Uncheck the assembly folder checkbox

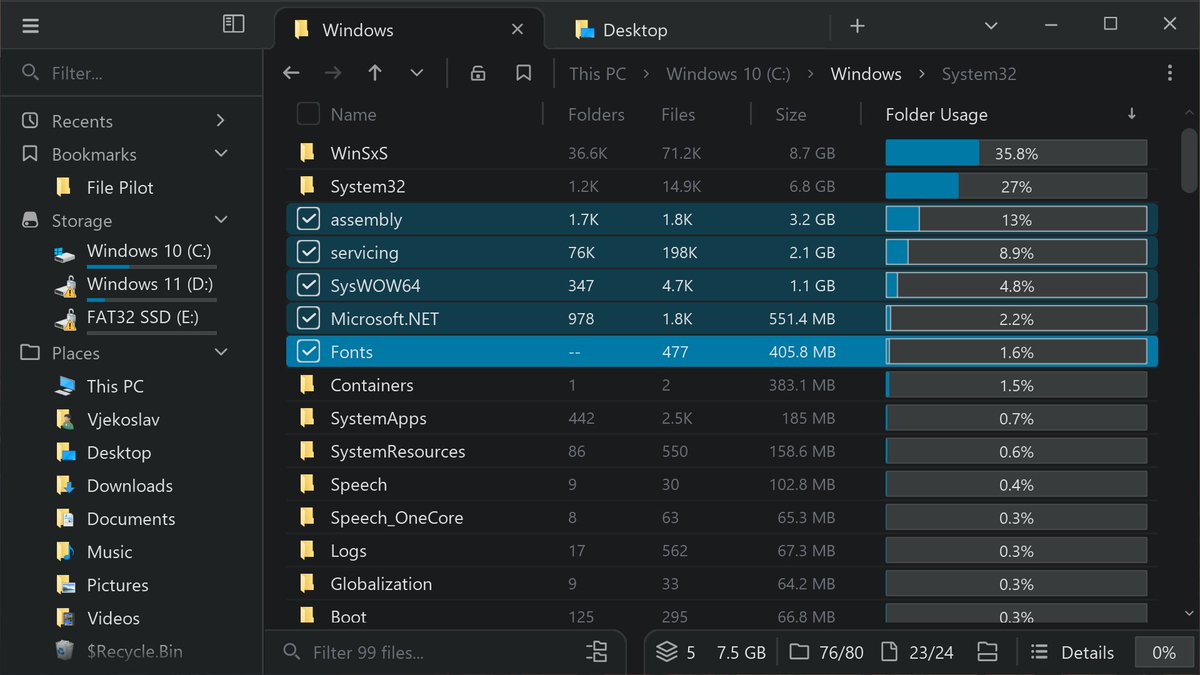point(308,220)
